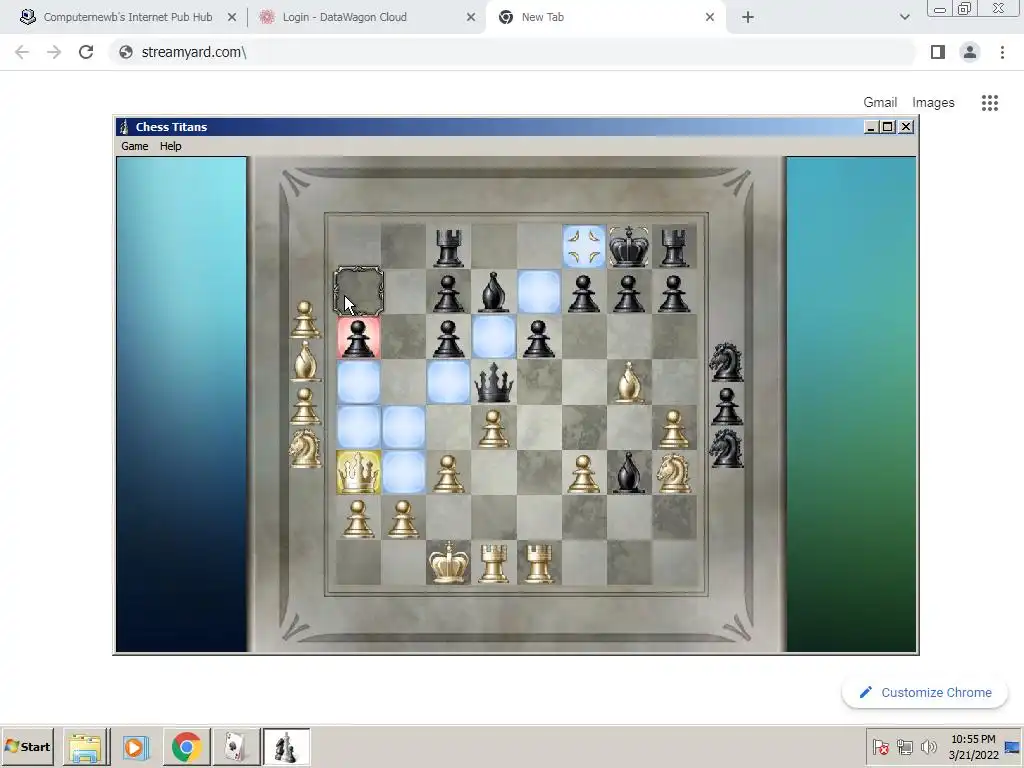Move to the blue square marked with corner arrows
The image size is (1024, 768).
[x=584, y=247]
